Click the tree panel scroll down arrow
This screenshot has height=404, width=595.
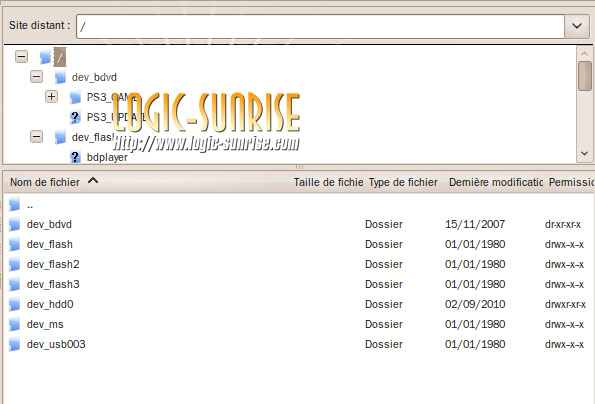point(584,154)
